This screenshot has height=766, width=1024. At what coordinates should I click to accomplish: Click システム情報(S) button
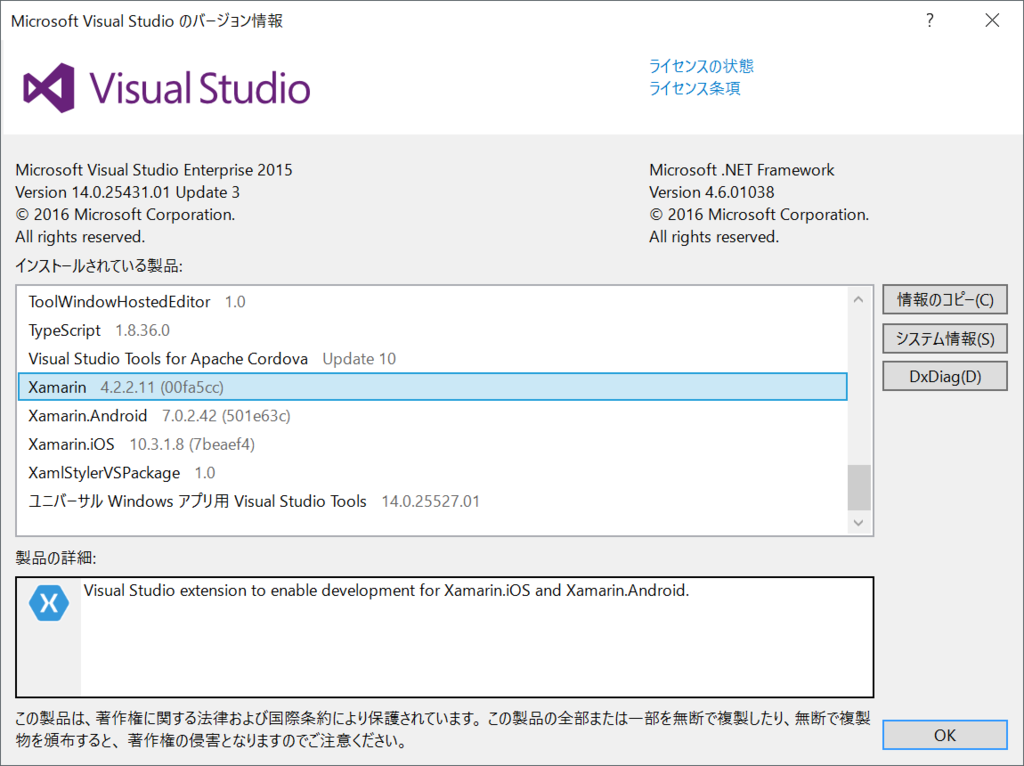[945, 338]
